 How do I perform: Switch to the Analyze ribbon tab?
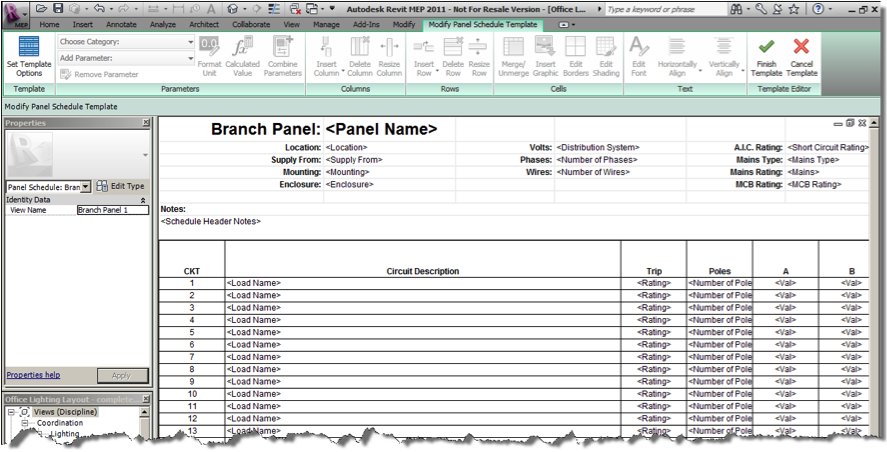point(162,24)
